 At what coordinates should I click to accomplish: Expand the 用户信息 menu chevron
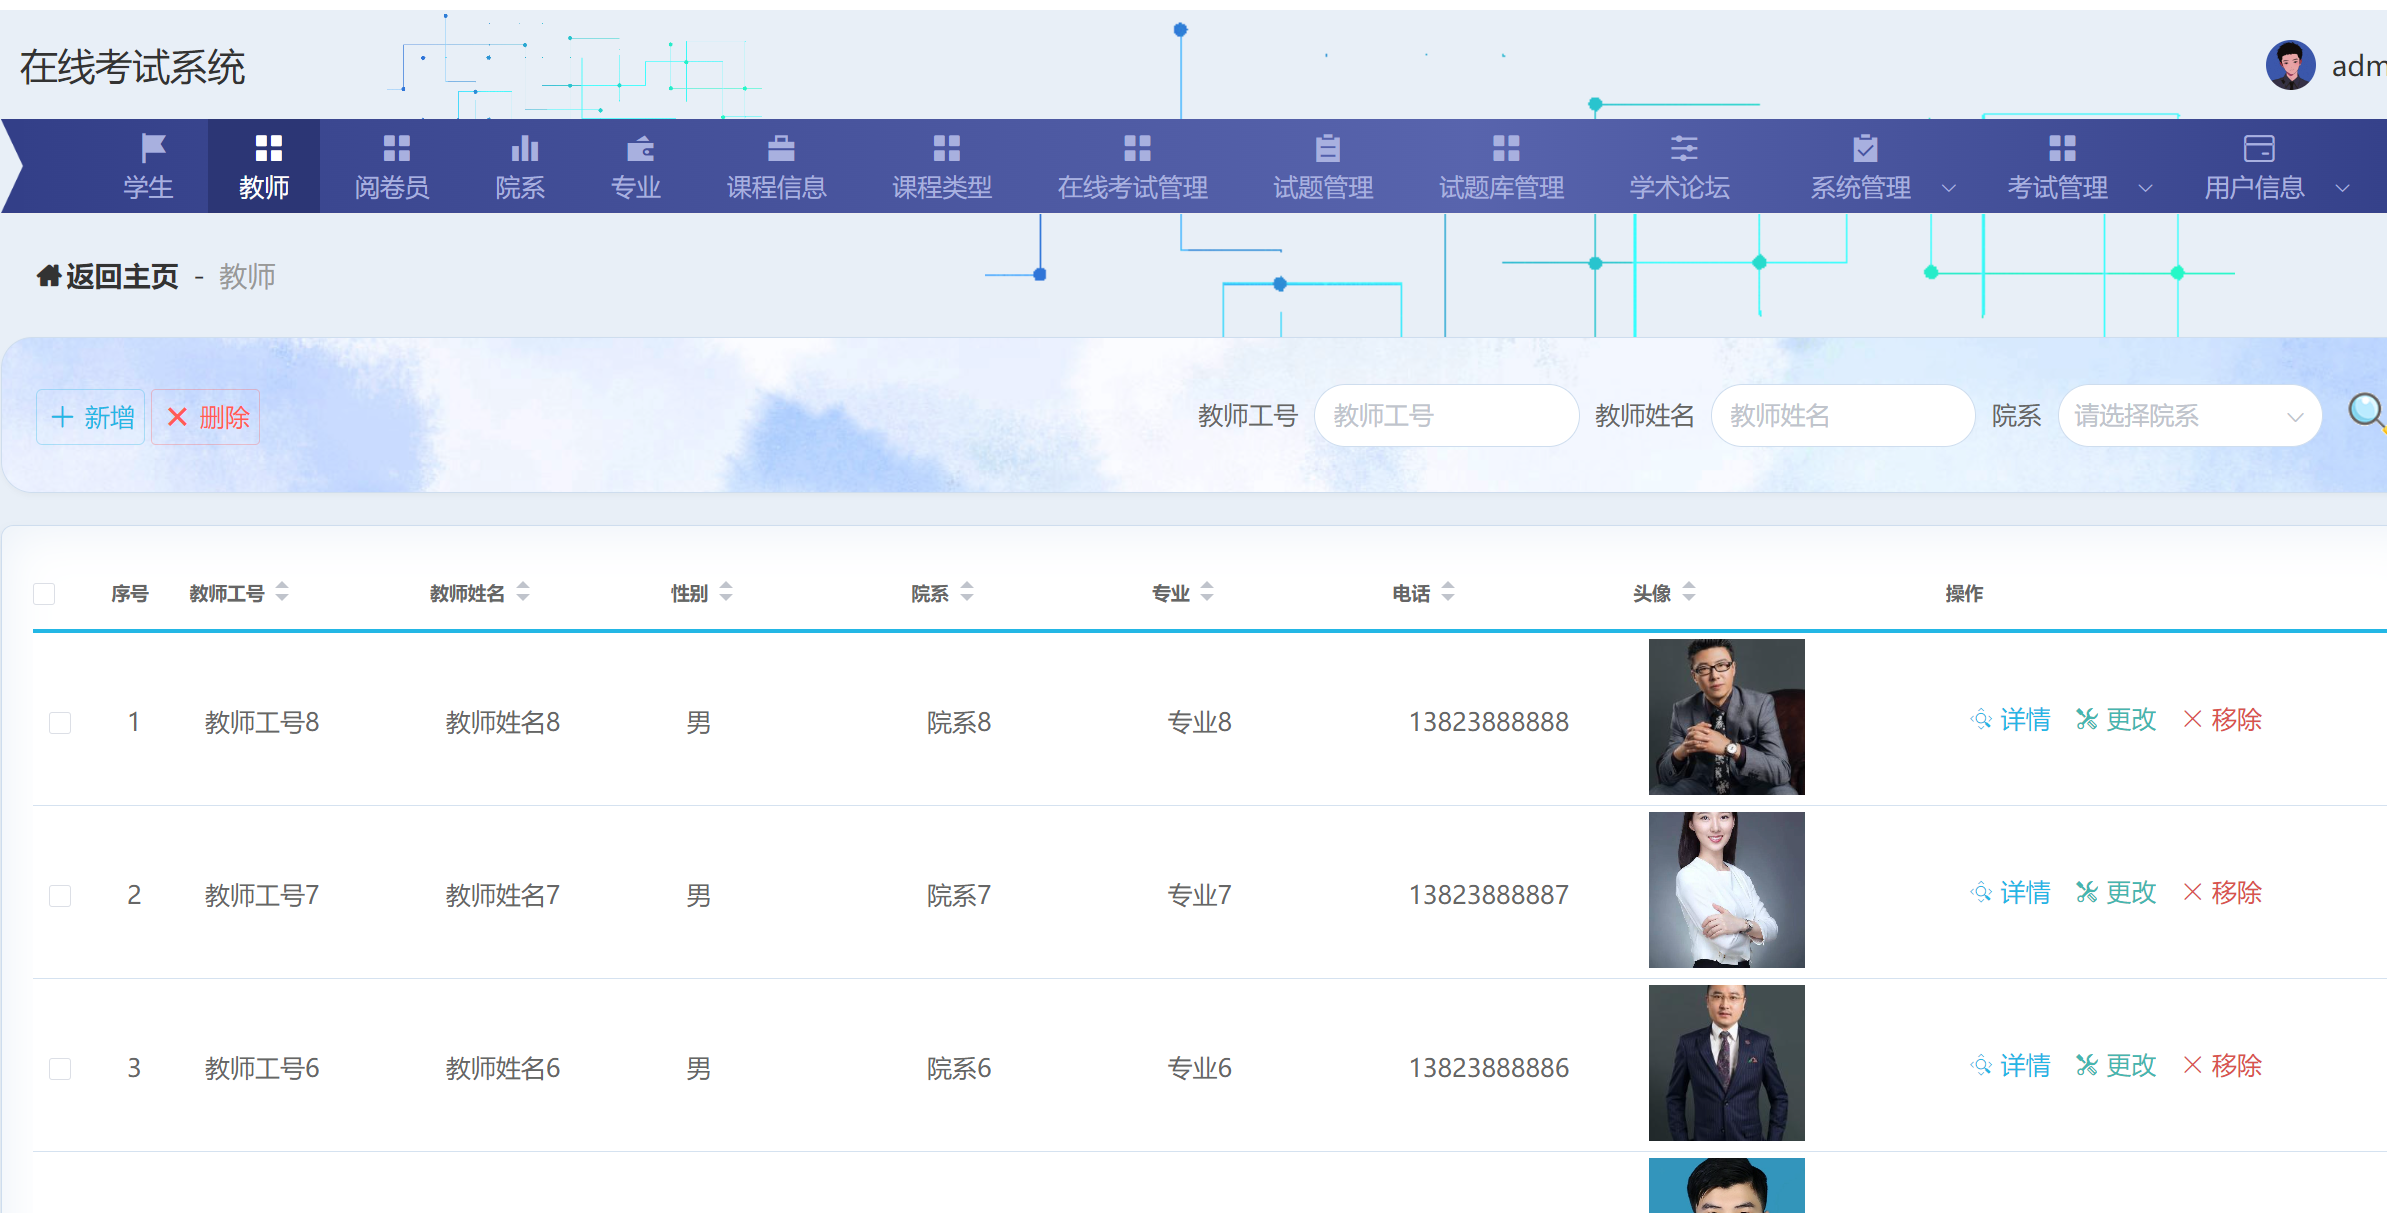click(2342, 188)
